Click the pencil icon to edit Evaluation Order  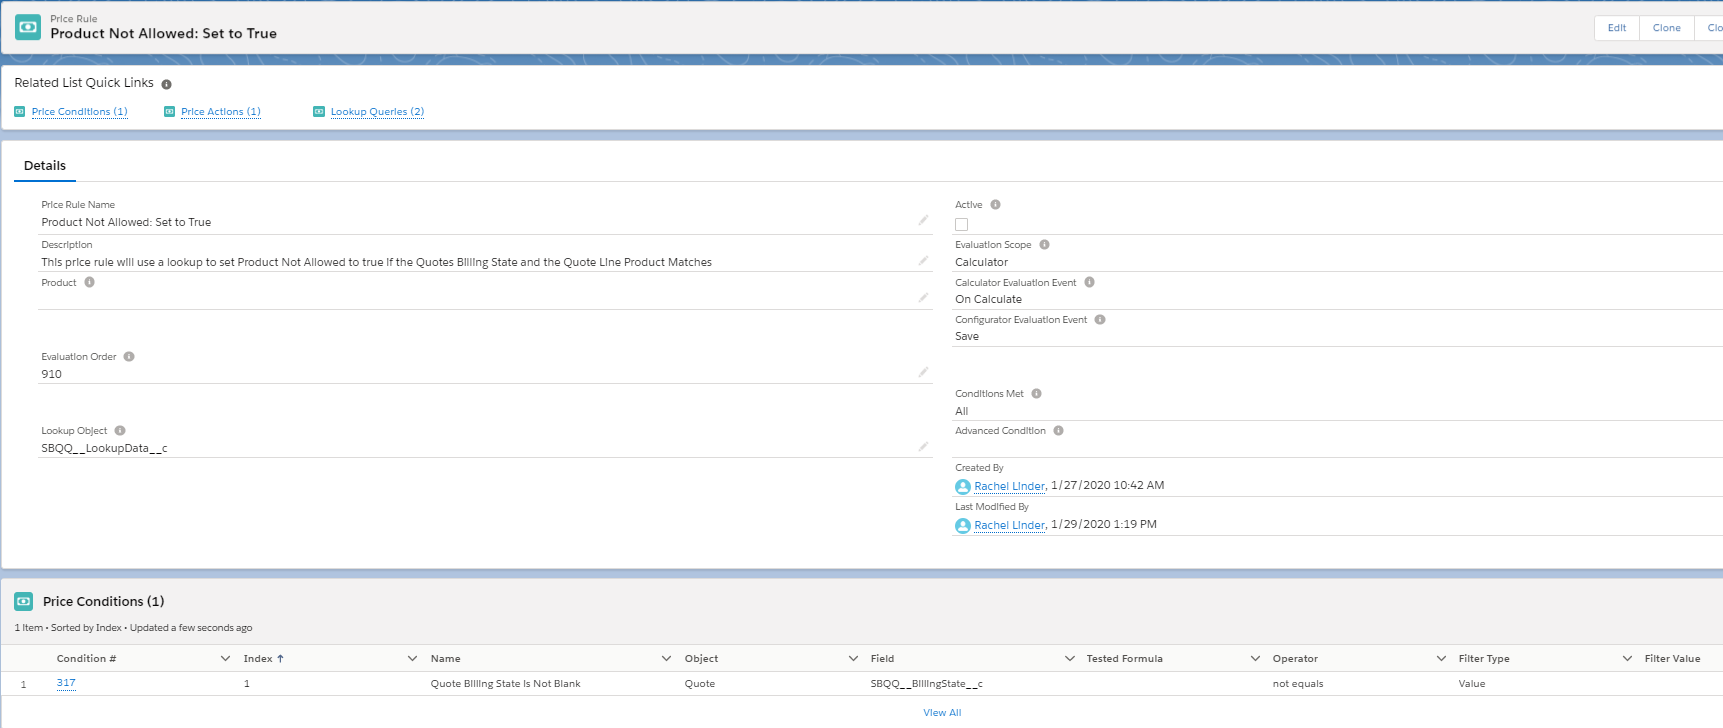[923, 372]
